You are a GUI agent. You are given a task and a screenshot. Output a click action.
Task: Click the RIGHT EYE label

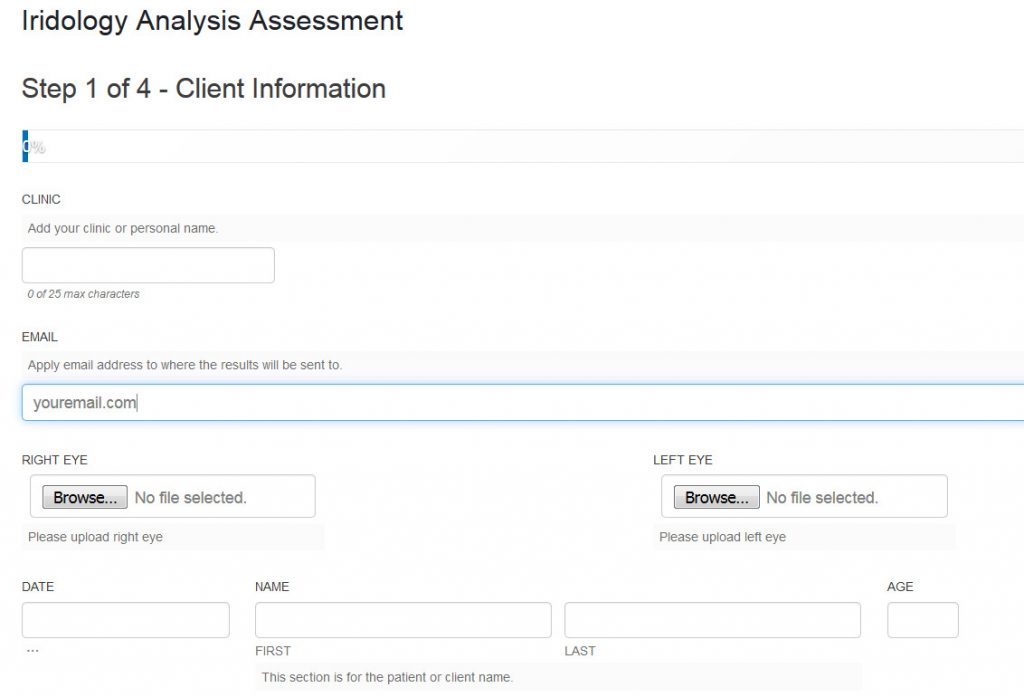[x=55, y=460]
